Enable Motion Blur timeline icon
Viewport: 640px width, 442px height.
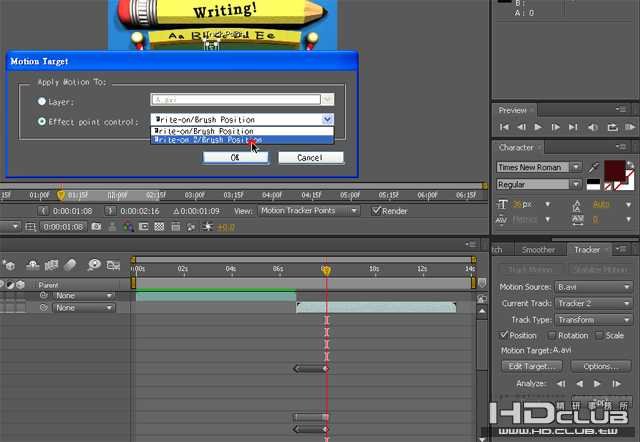click(x=70, y=265)
